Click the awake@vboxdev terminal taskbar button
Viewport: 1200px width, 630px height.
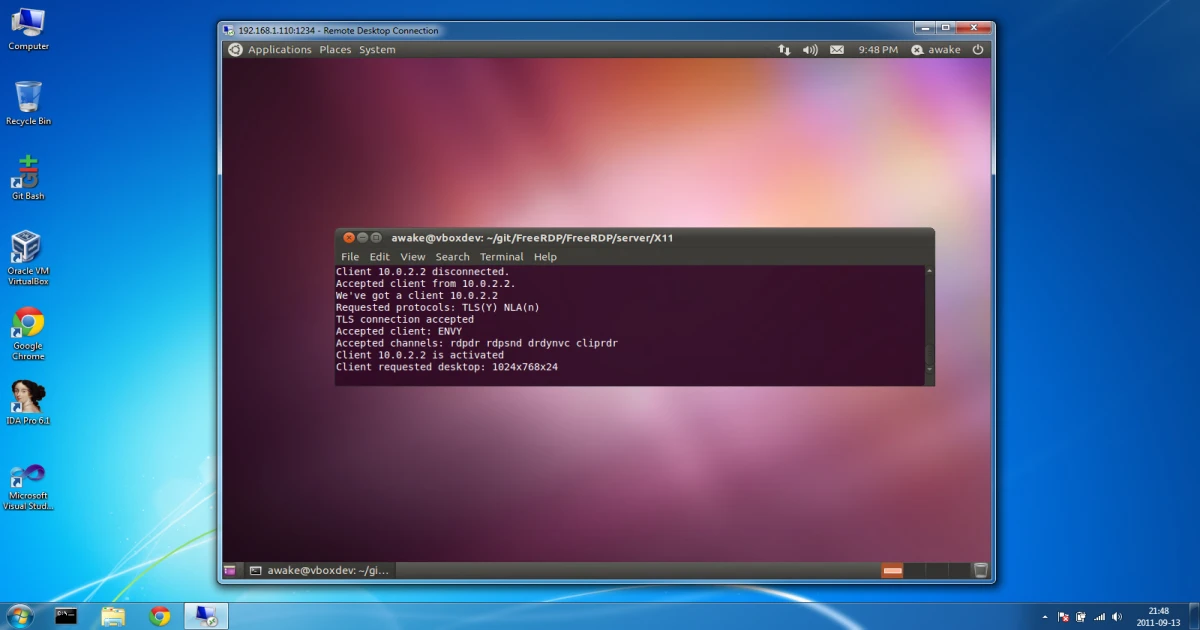(320, 571)
